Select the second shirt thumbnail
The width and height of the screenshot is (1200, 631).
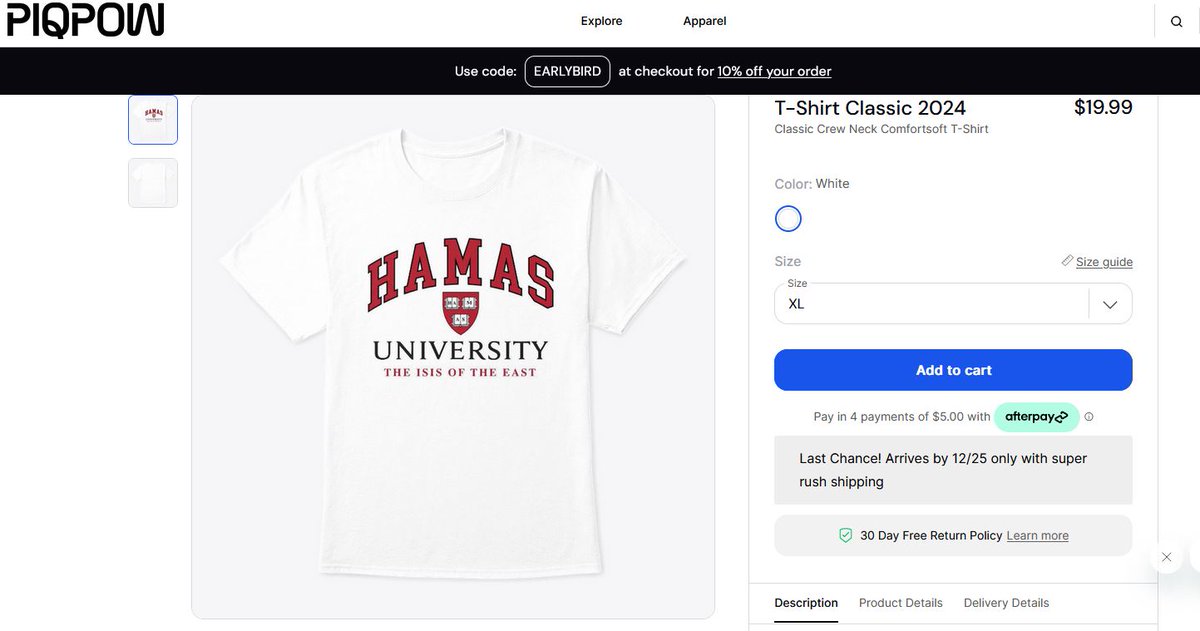[153, 183]
